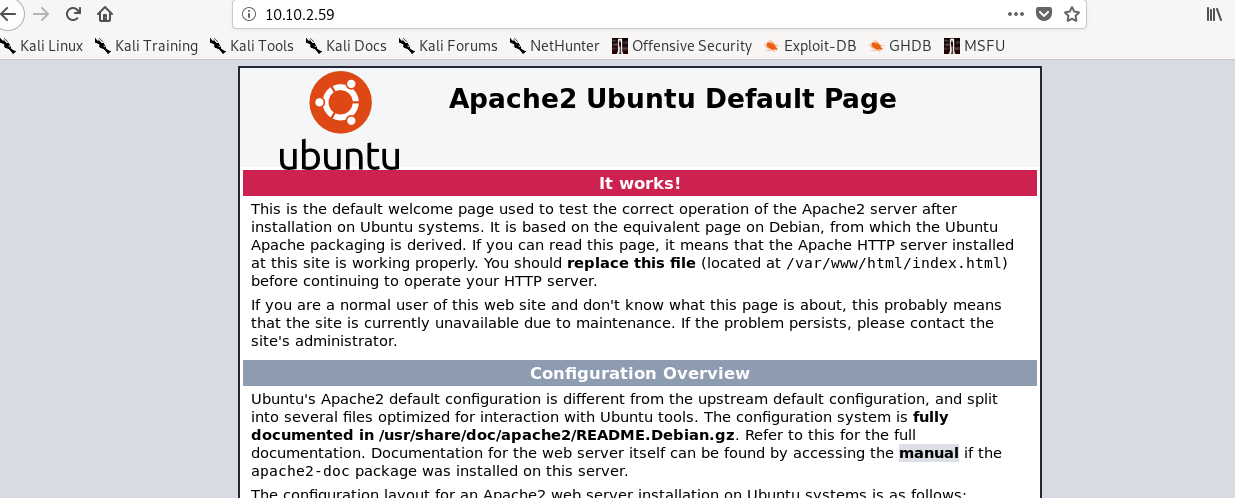This screenshot has height=498, width=1235.
Task: Click the Ubuntu logo image
Action: click(339, 120)
